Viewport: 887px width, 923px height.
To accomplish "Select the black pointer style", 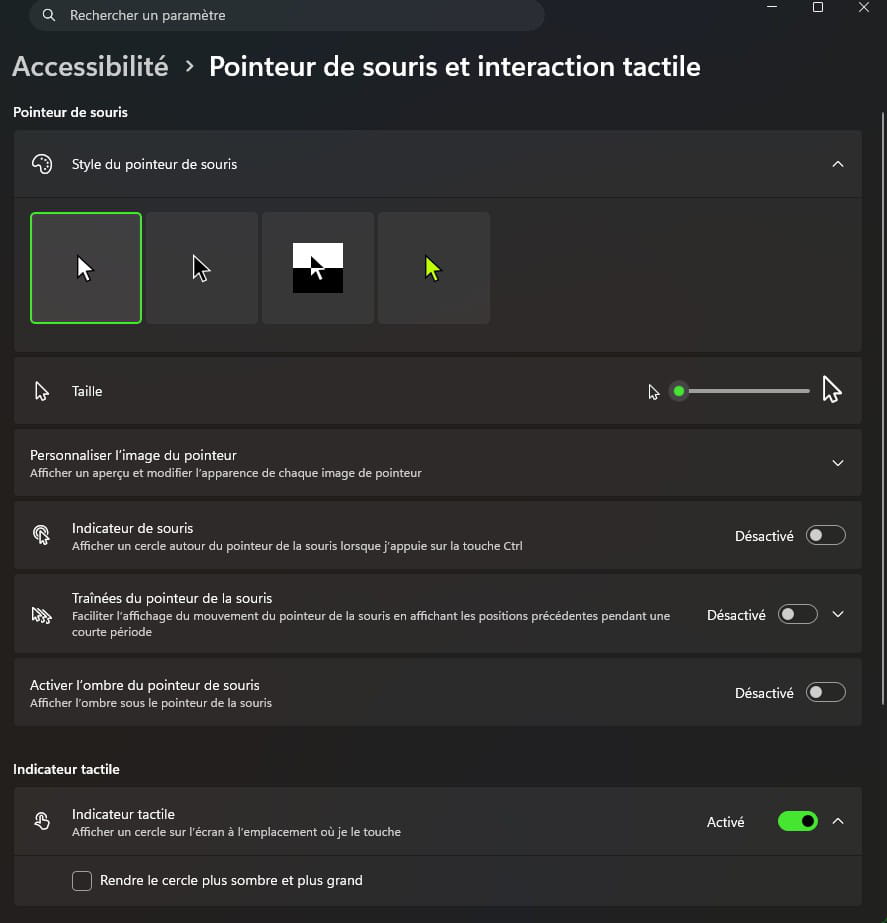I will pyautogui.click(x=202, y=268).
